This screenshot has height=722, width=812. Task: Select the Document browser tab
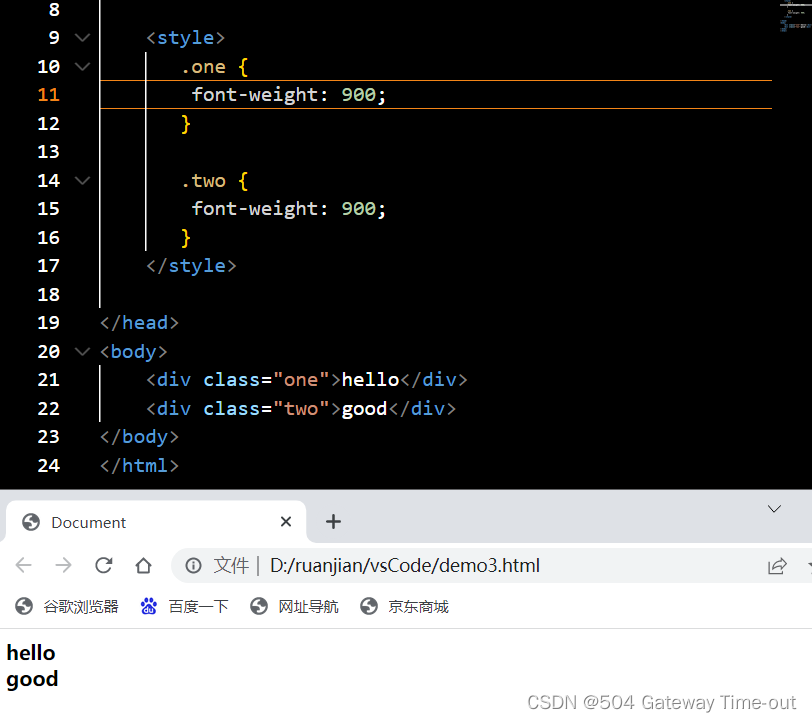pos(156,522)
